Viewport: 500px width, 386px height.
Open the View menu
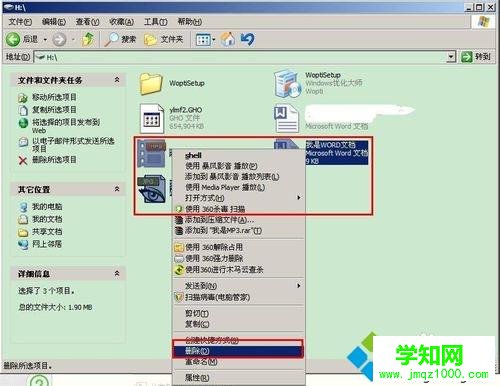(x=87, y=22)
